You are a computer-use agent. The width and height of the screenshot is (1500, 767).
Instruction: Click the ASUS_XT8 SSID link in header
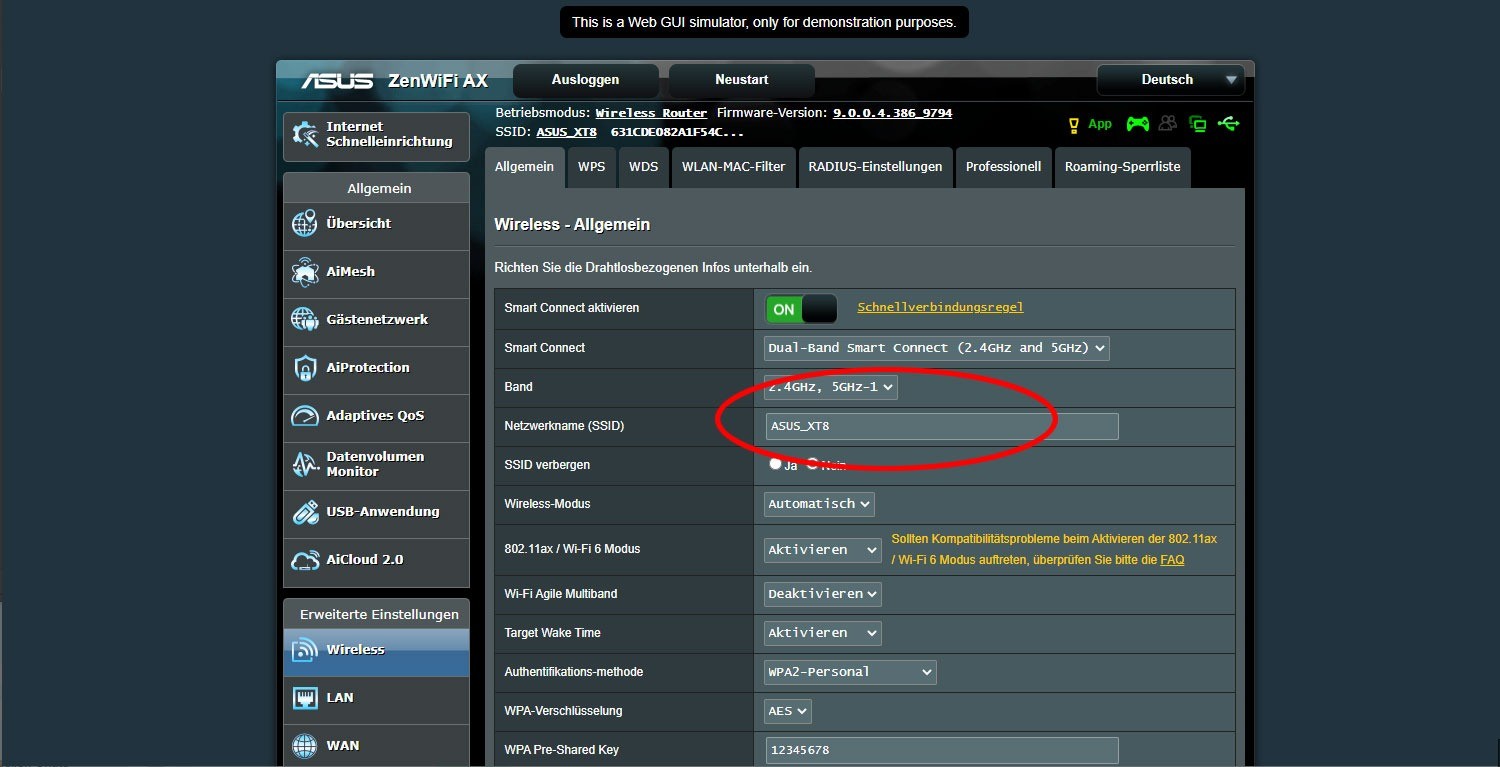click(566, 132)
